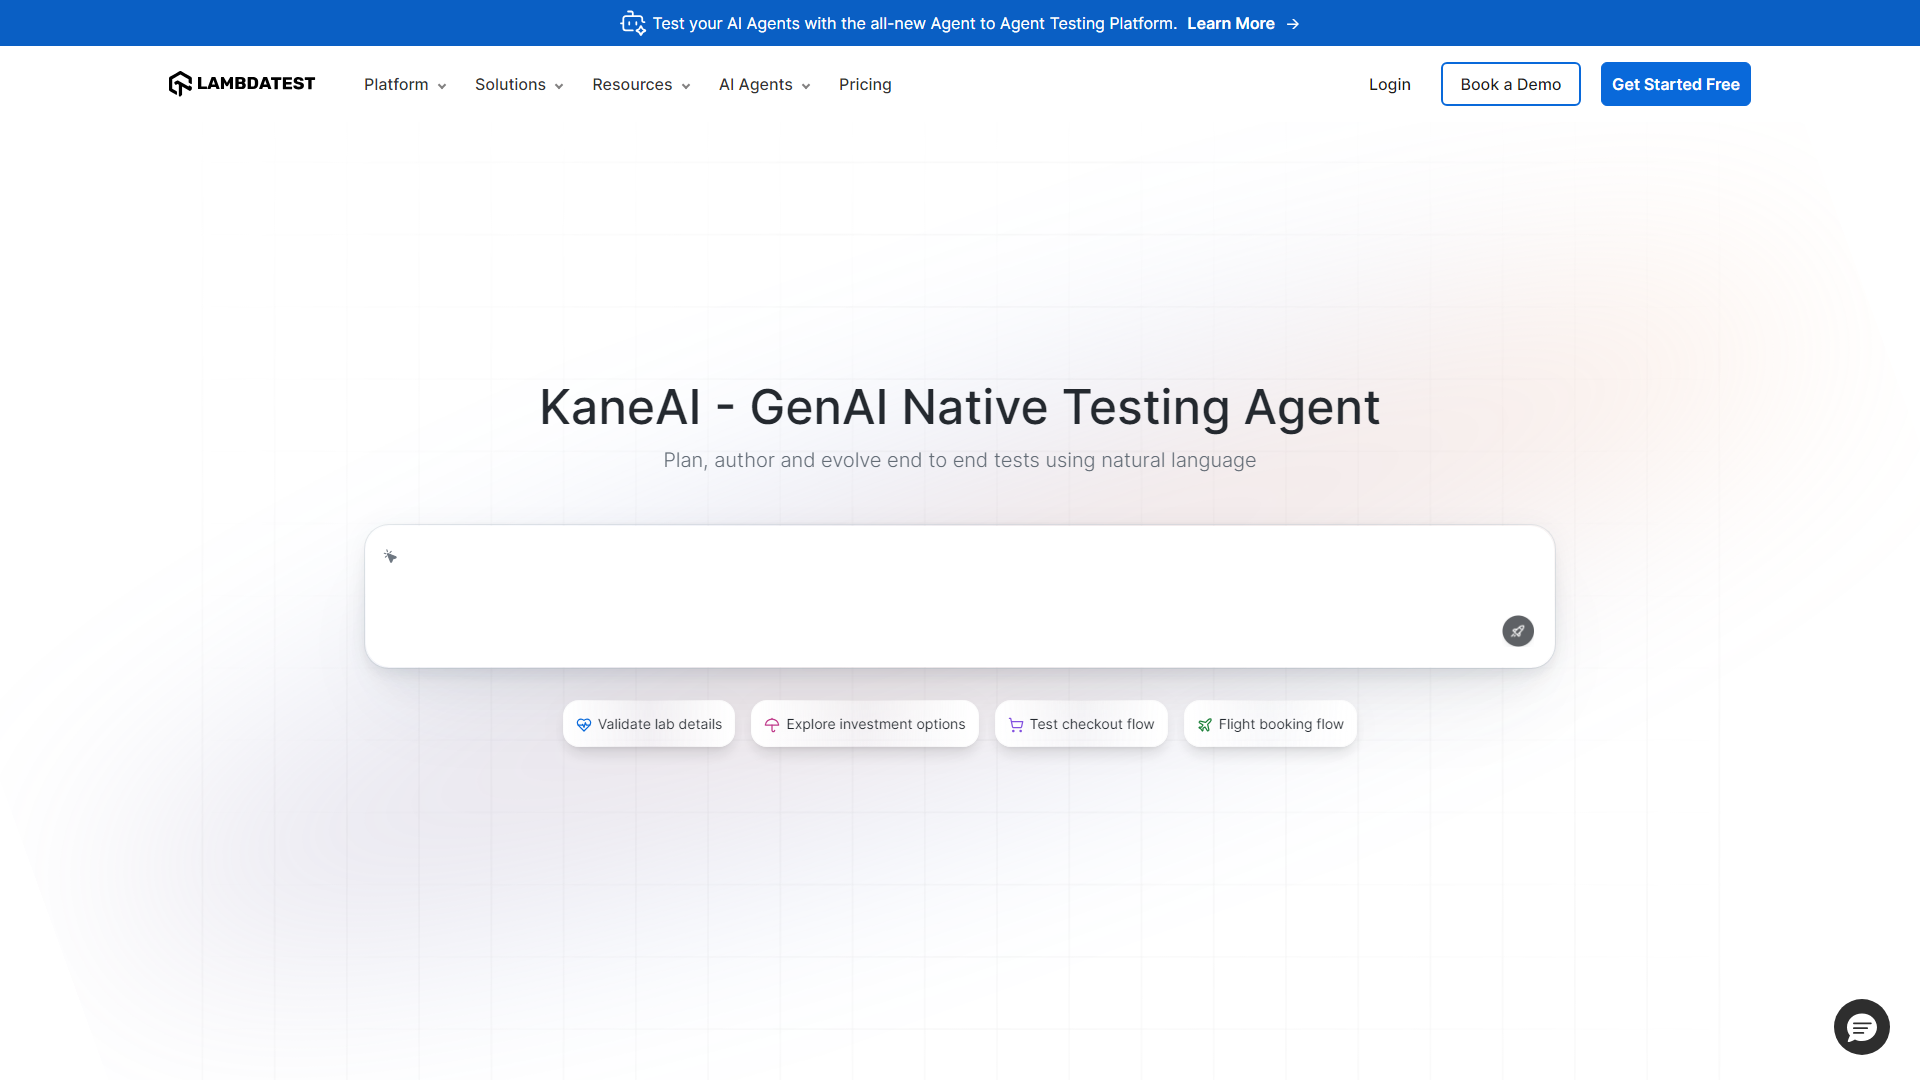
Task: Click the AI agent icon in banner
Action: (633, 23)
